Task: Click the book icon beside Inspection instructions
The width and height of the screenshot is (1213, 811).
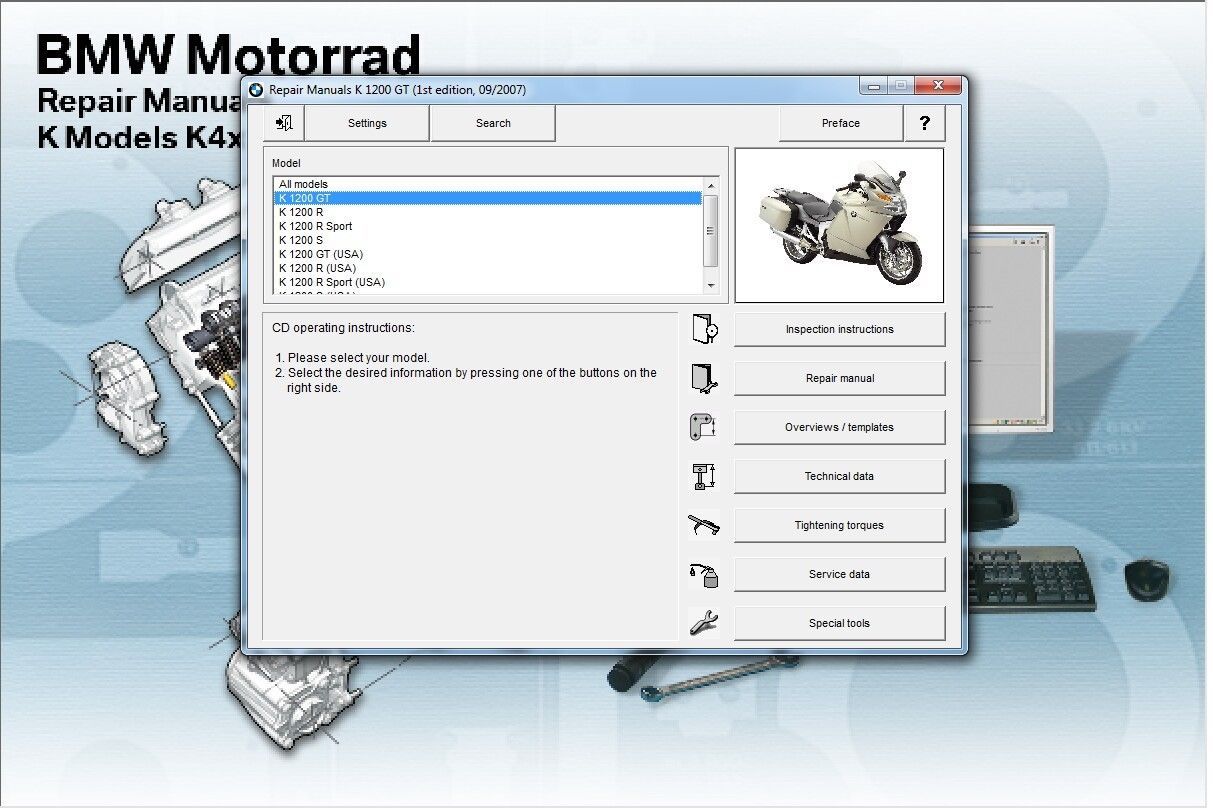Action: point(704,328)
